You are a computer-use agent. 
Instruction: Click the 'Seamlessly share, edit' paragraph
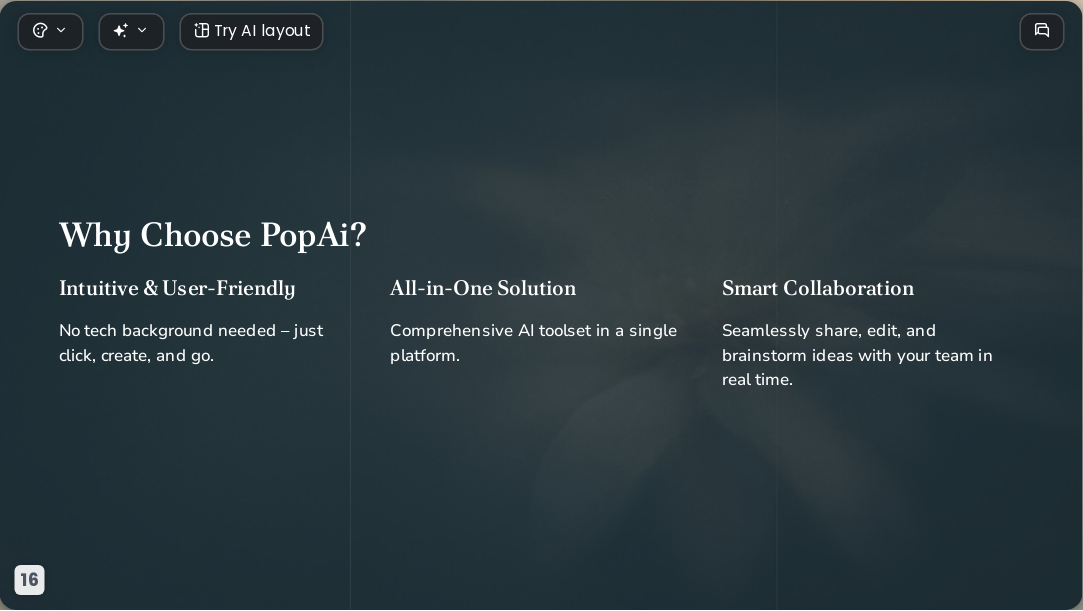click(x=857, y=355)
